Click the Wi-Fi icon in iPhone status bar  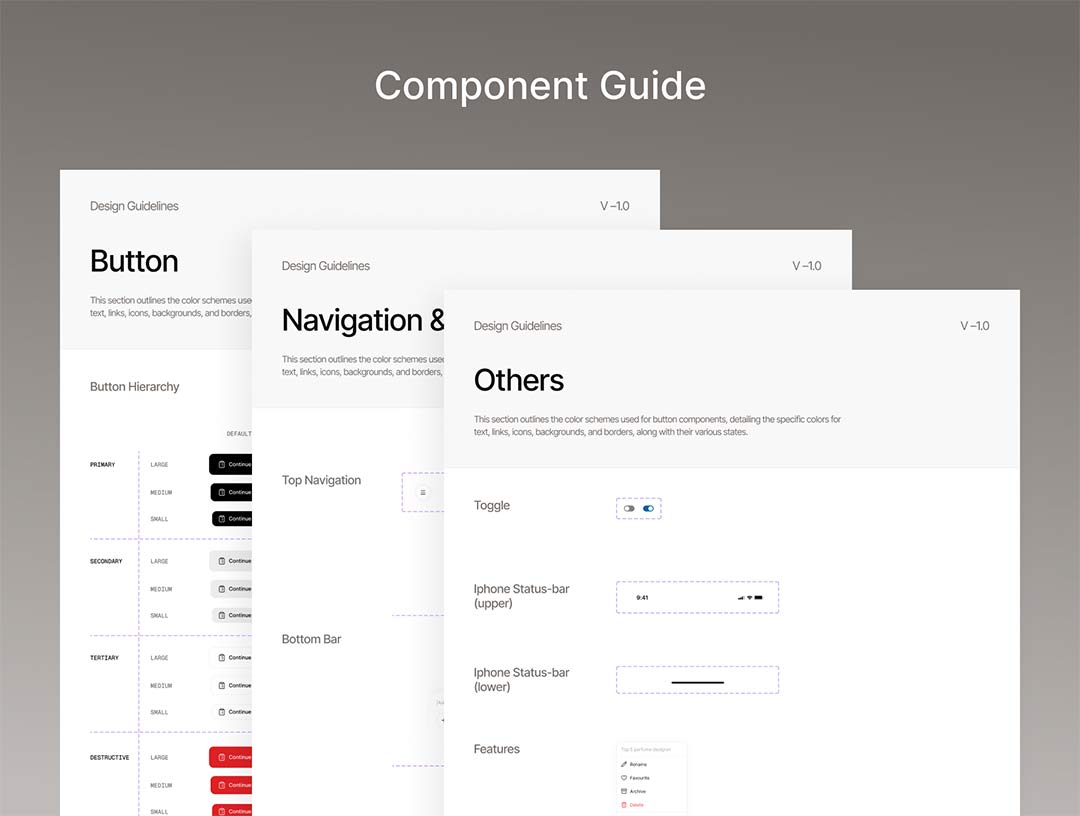pyautogui.click(x=749, y=597)
